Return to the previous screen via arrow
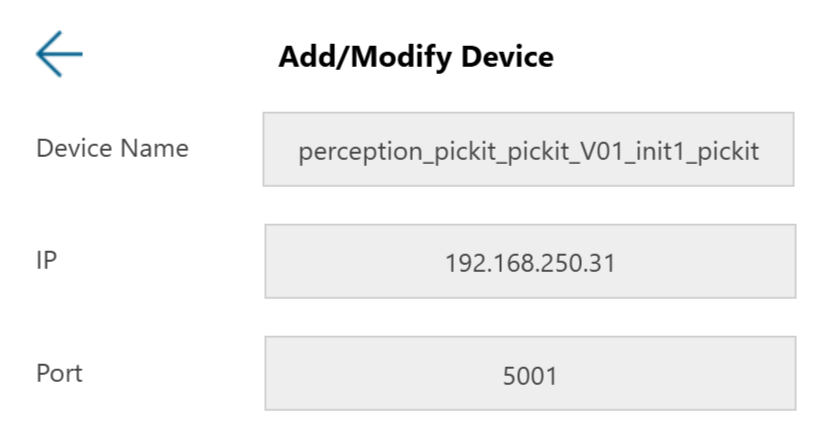Viewport: 829px width, 425px height. tap(59, 54)
